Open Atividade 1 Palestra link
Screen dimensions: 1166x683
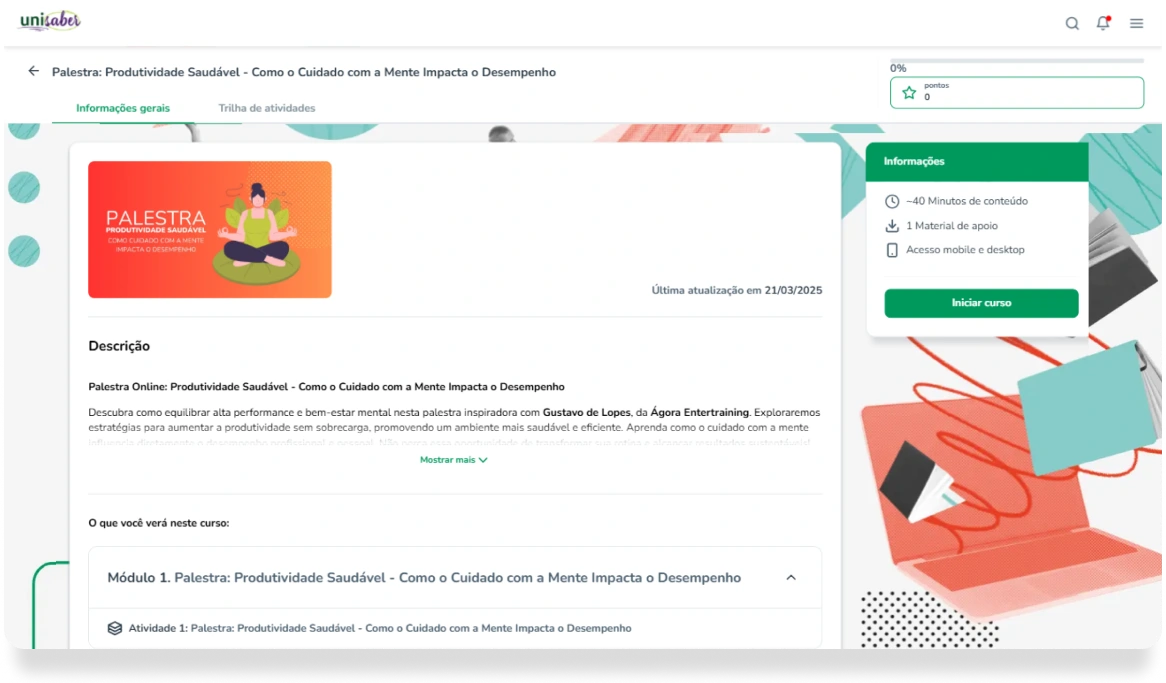pyautogui.click(x=380, y=628)
